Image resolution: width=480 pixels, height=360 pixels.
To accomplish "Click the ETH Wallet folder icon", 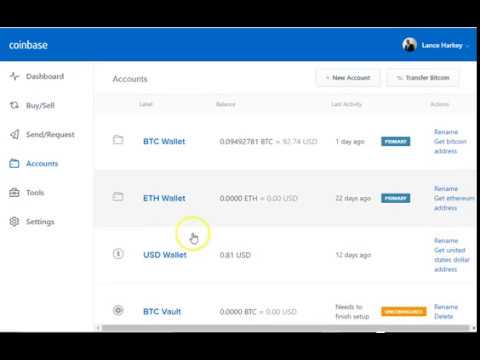I will point(118,197).
